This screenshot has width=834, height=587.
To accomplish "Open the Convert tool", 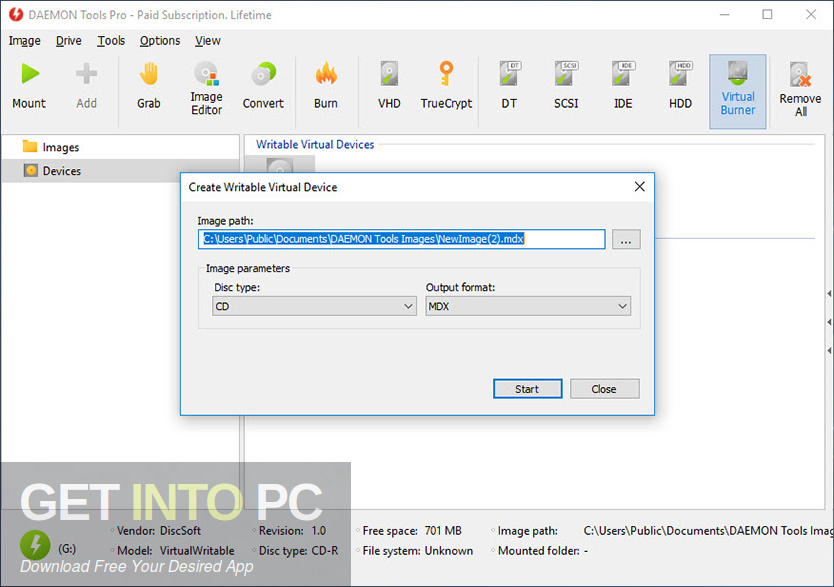I will coord(263,87).
